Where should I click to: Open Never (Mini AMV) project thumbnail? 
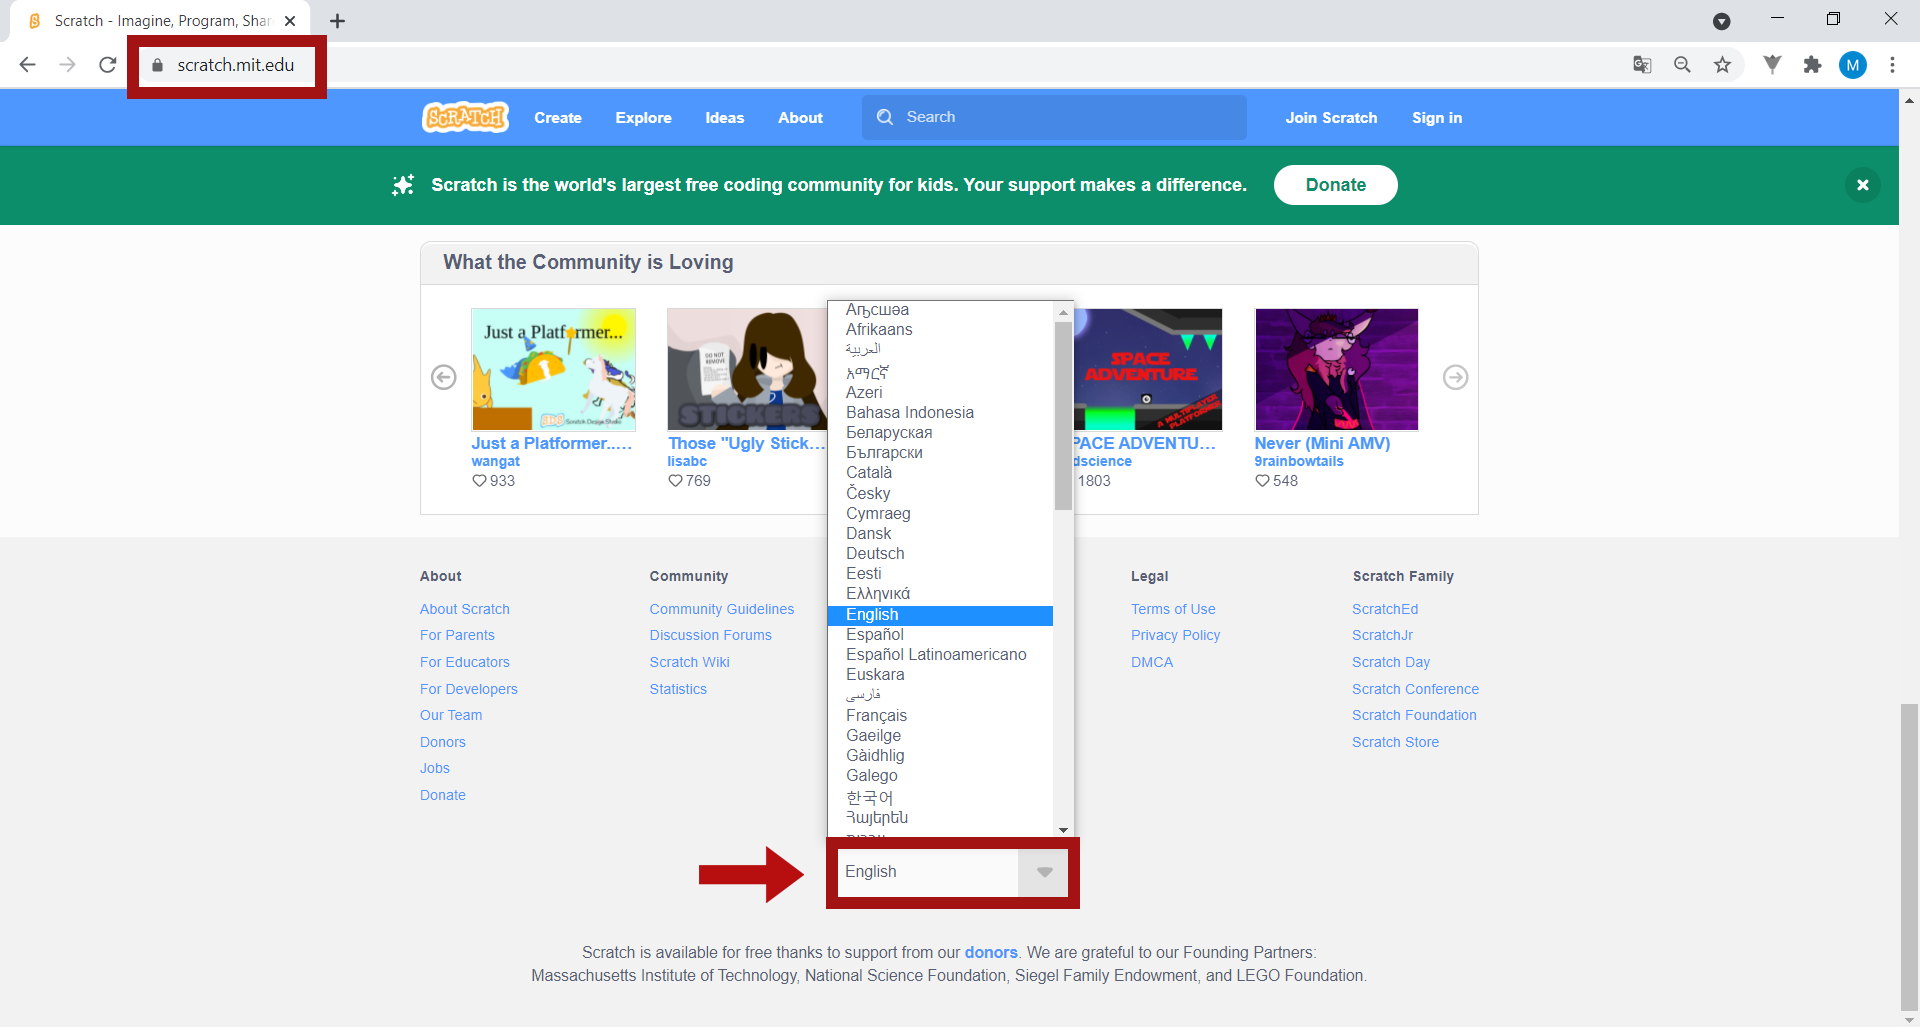coord(1336,369)
